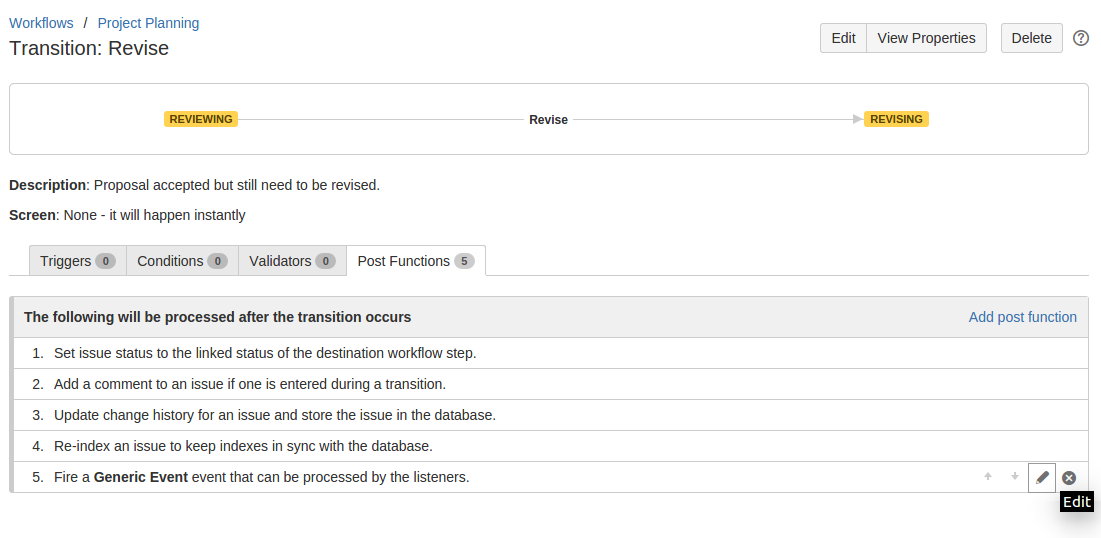Open the Conditions tab
Viewport: 1101px width, 538px height.
coord(183,261)
